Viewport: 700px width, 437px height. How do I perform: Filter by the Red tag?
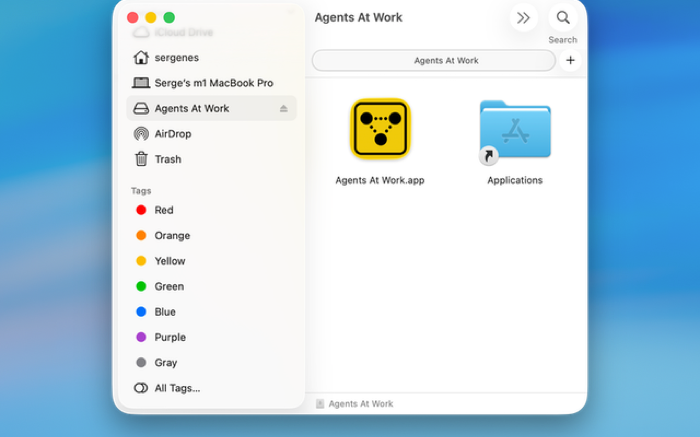click(211, 210)
